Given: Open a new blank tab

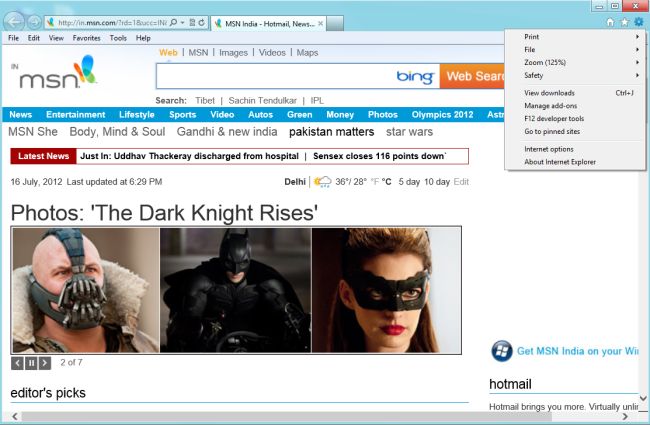Looking at the screenshot, I should point(335,23).
